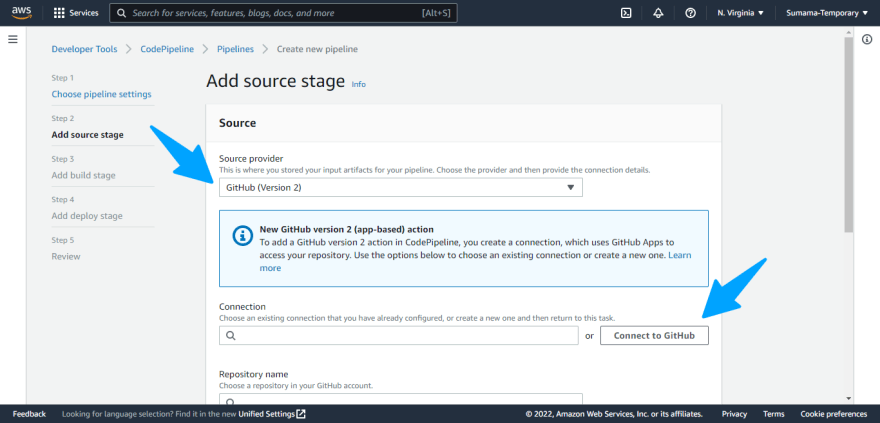Screen dimensions: 880x423
Task: Click the Feedback link in footer
Action: (29, 414)
